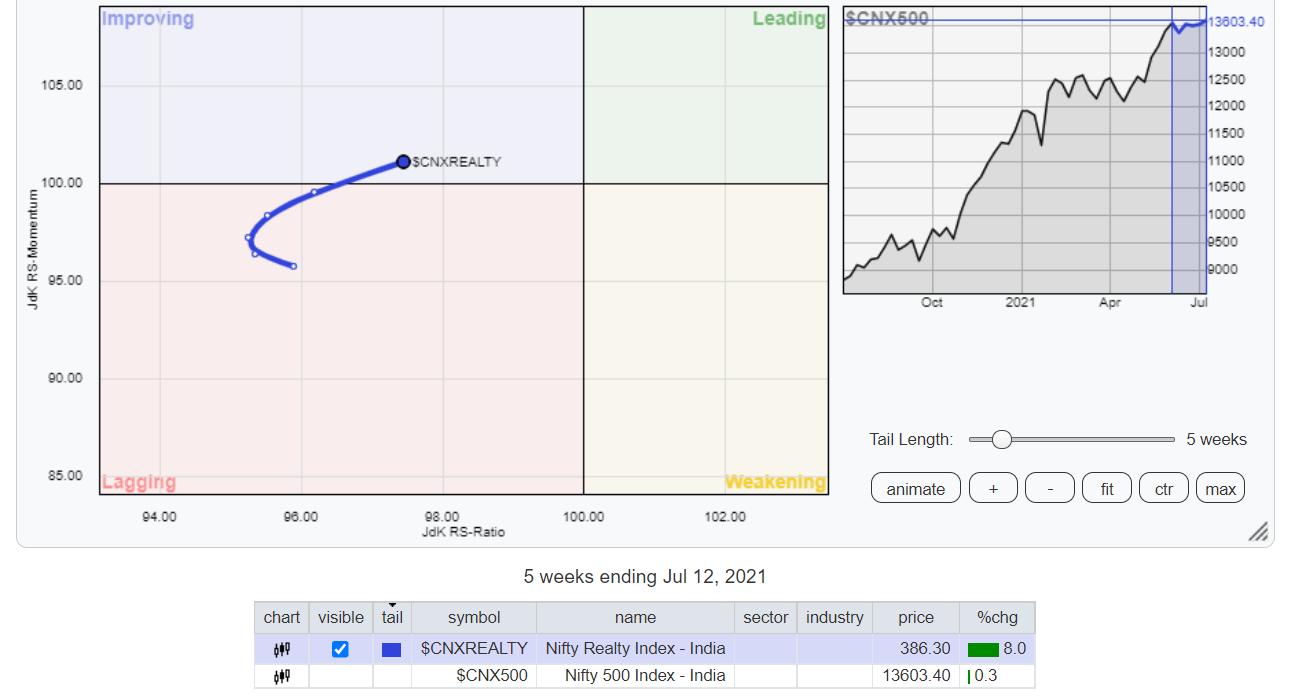Sort table by the tail column header
The width and height of the screenshot is (1290, 699).
[x=392, y=618]
